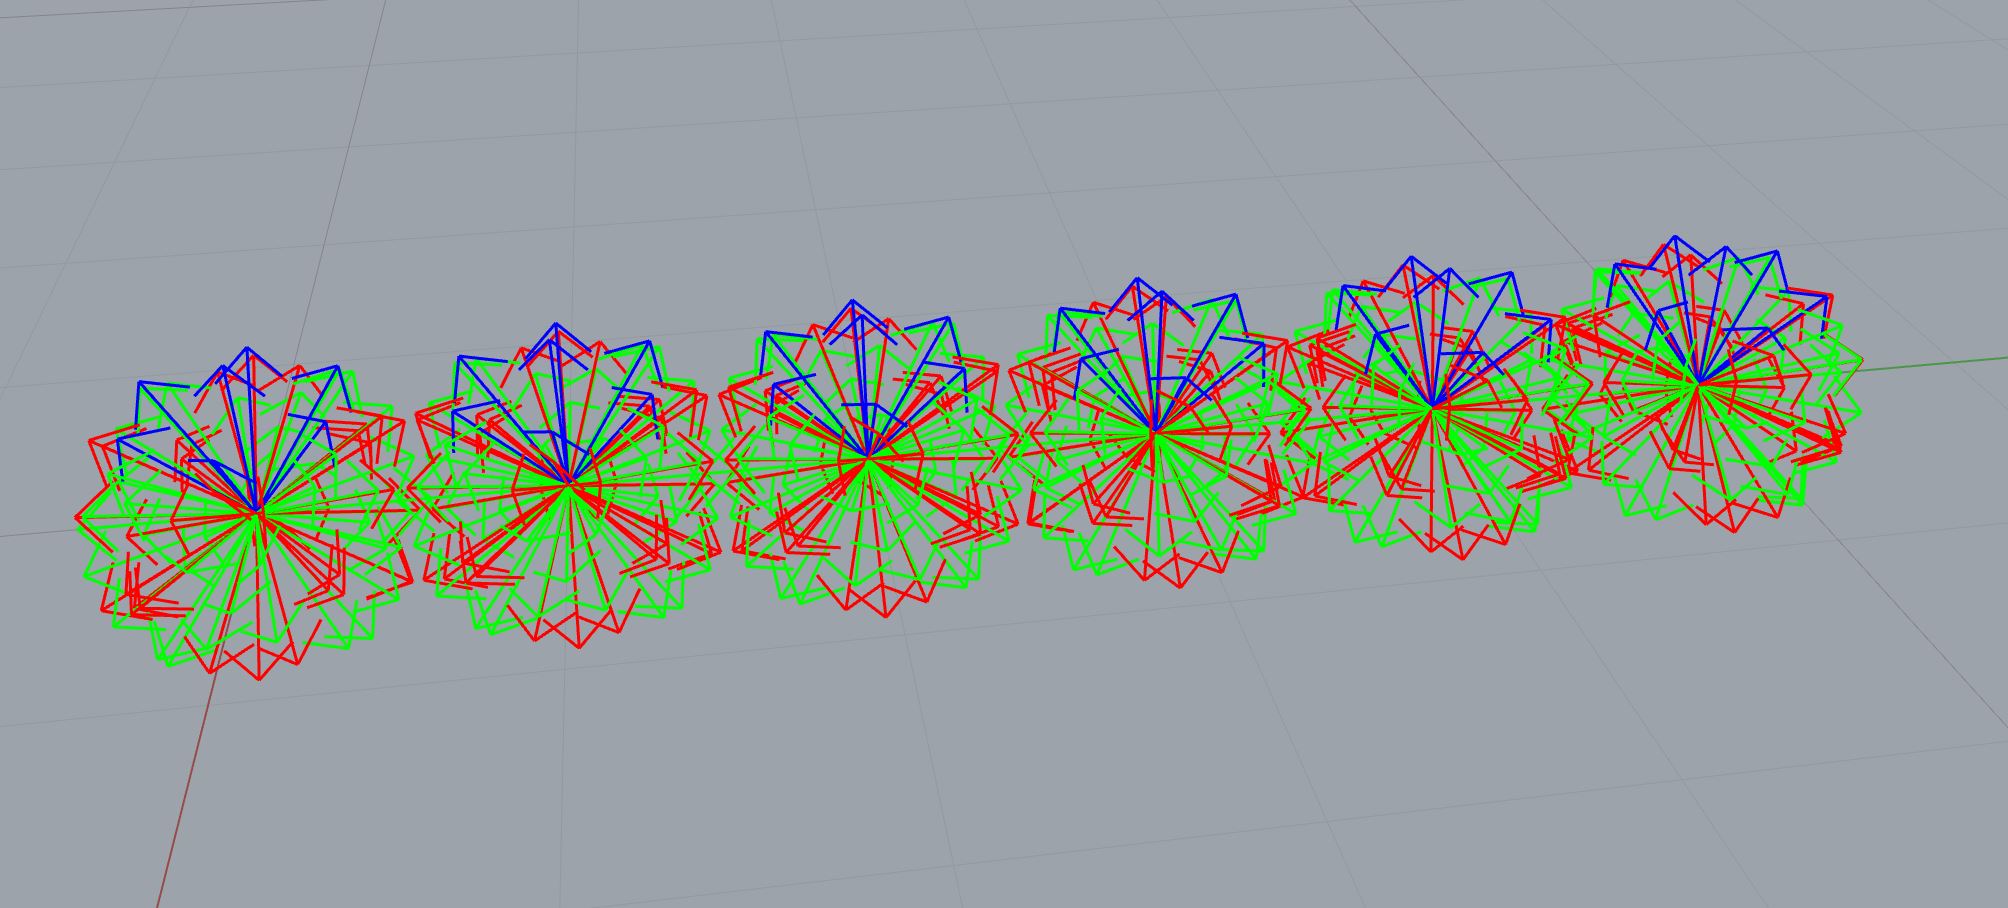Select the third wireframe star object from left
Image resolution: width=2008 pixels, height=908 pixels.
tap(868, 458)
